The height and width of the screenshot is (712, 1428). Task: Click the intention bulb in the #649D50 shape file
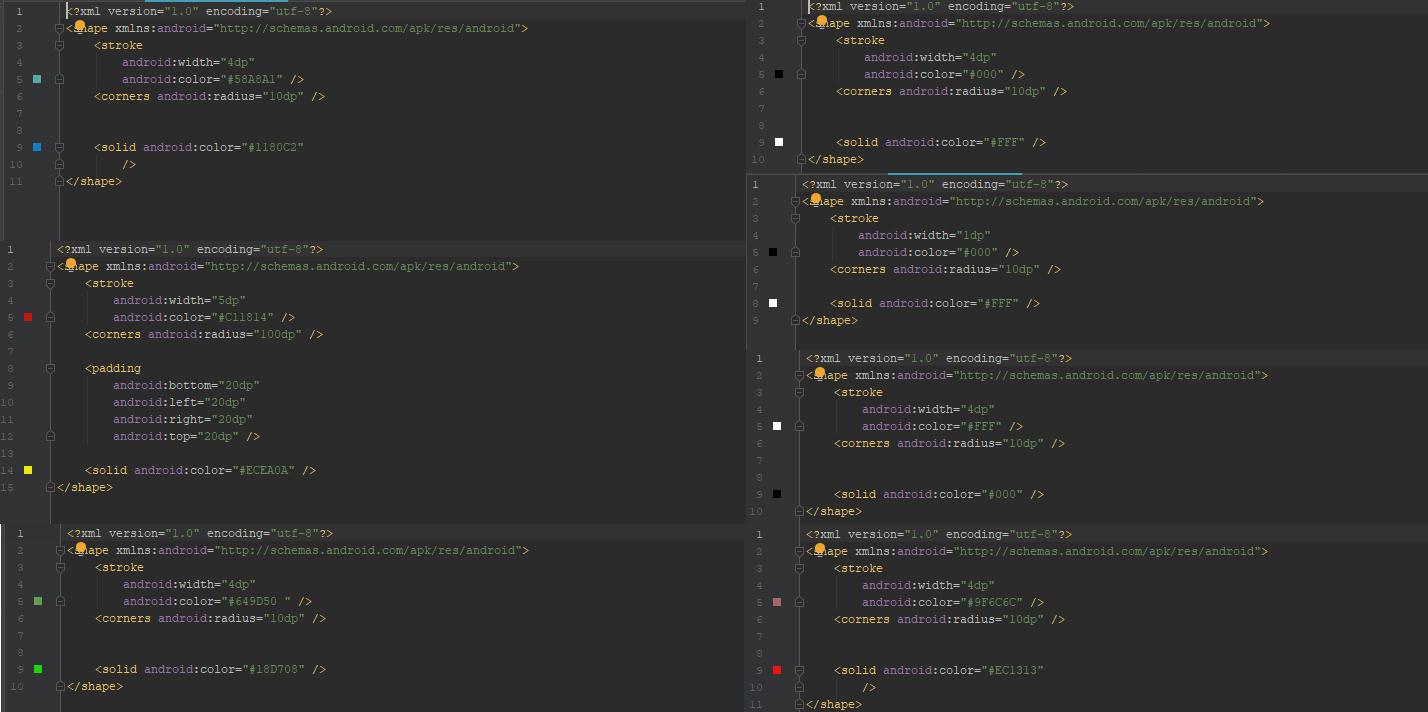[81, 547]
